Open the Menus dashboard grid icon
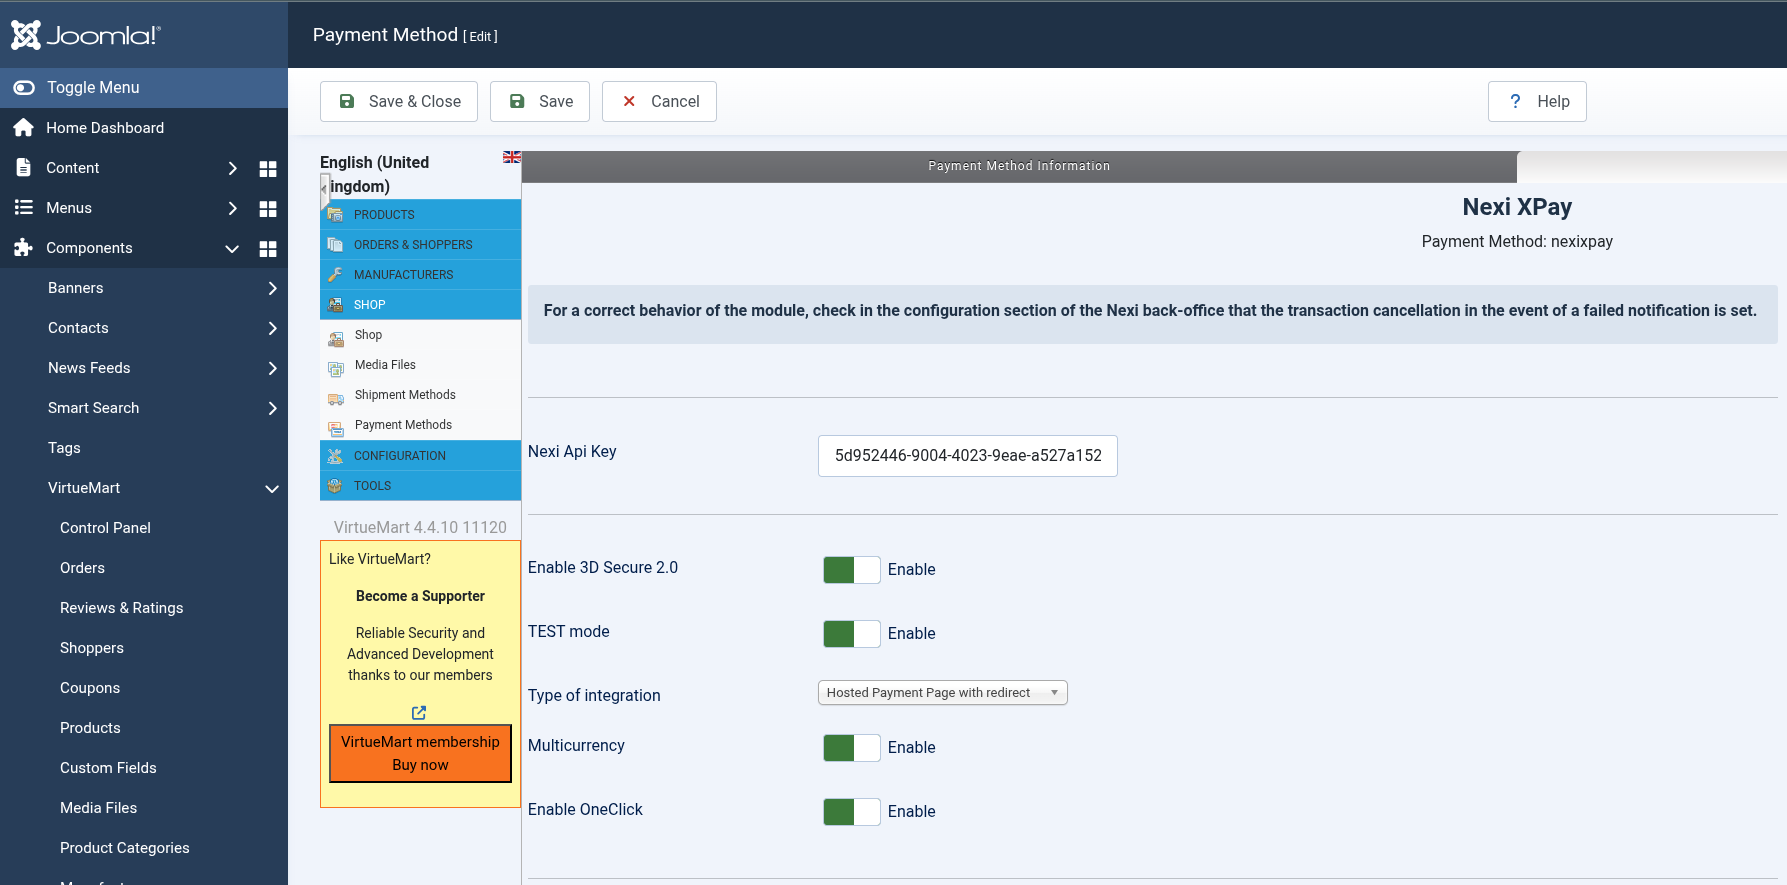The height and width of the screenshot is (885, 1787). (x=268, y=209)
